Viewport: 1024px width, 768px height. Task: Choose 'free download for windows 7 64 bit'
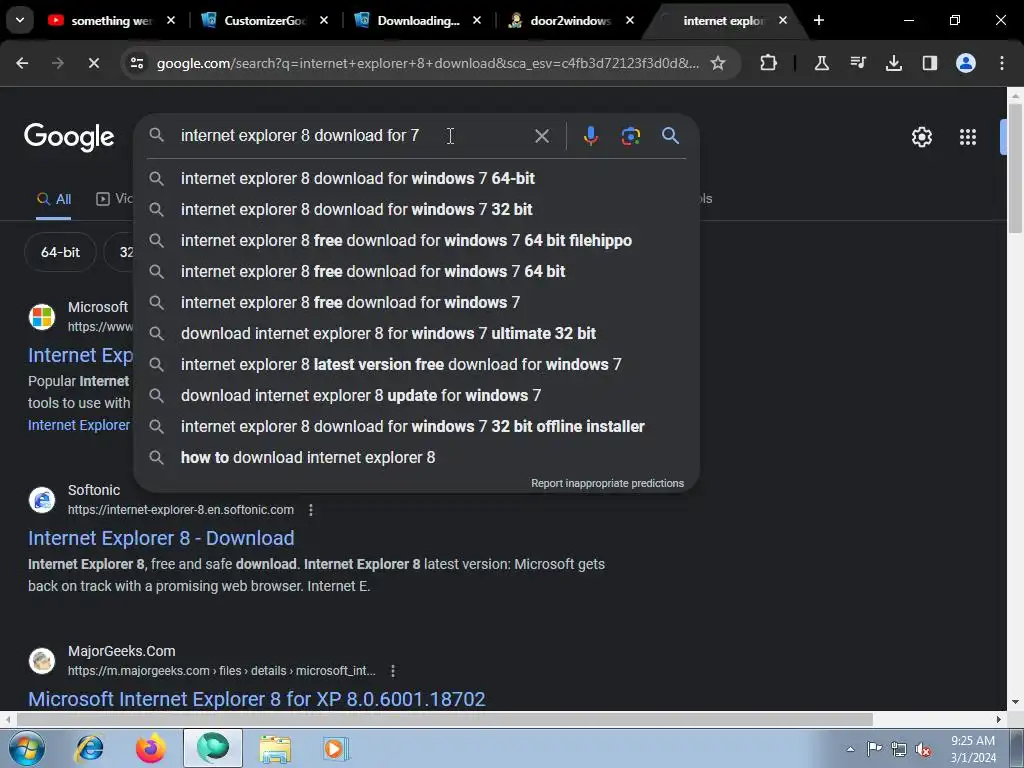[417, 271]
